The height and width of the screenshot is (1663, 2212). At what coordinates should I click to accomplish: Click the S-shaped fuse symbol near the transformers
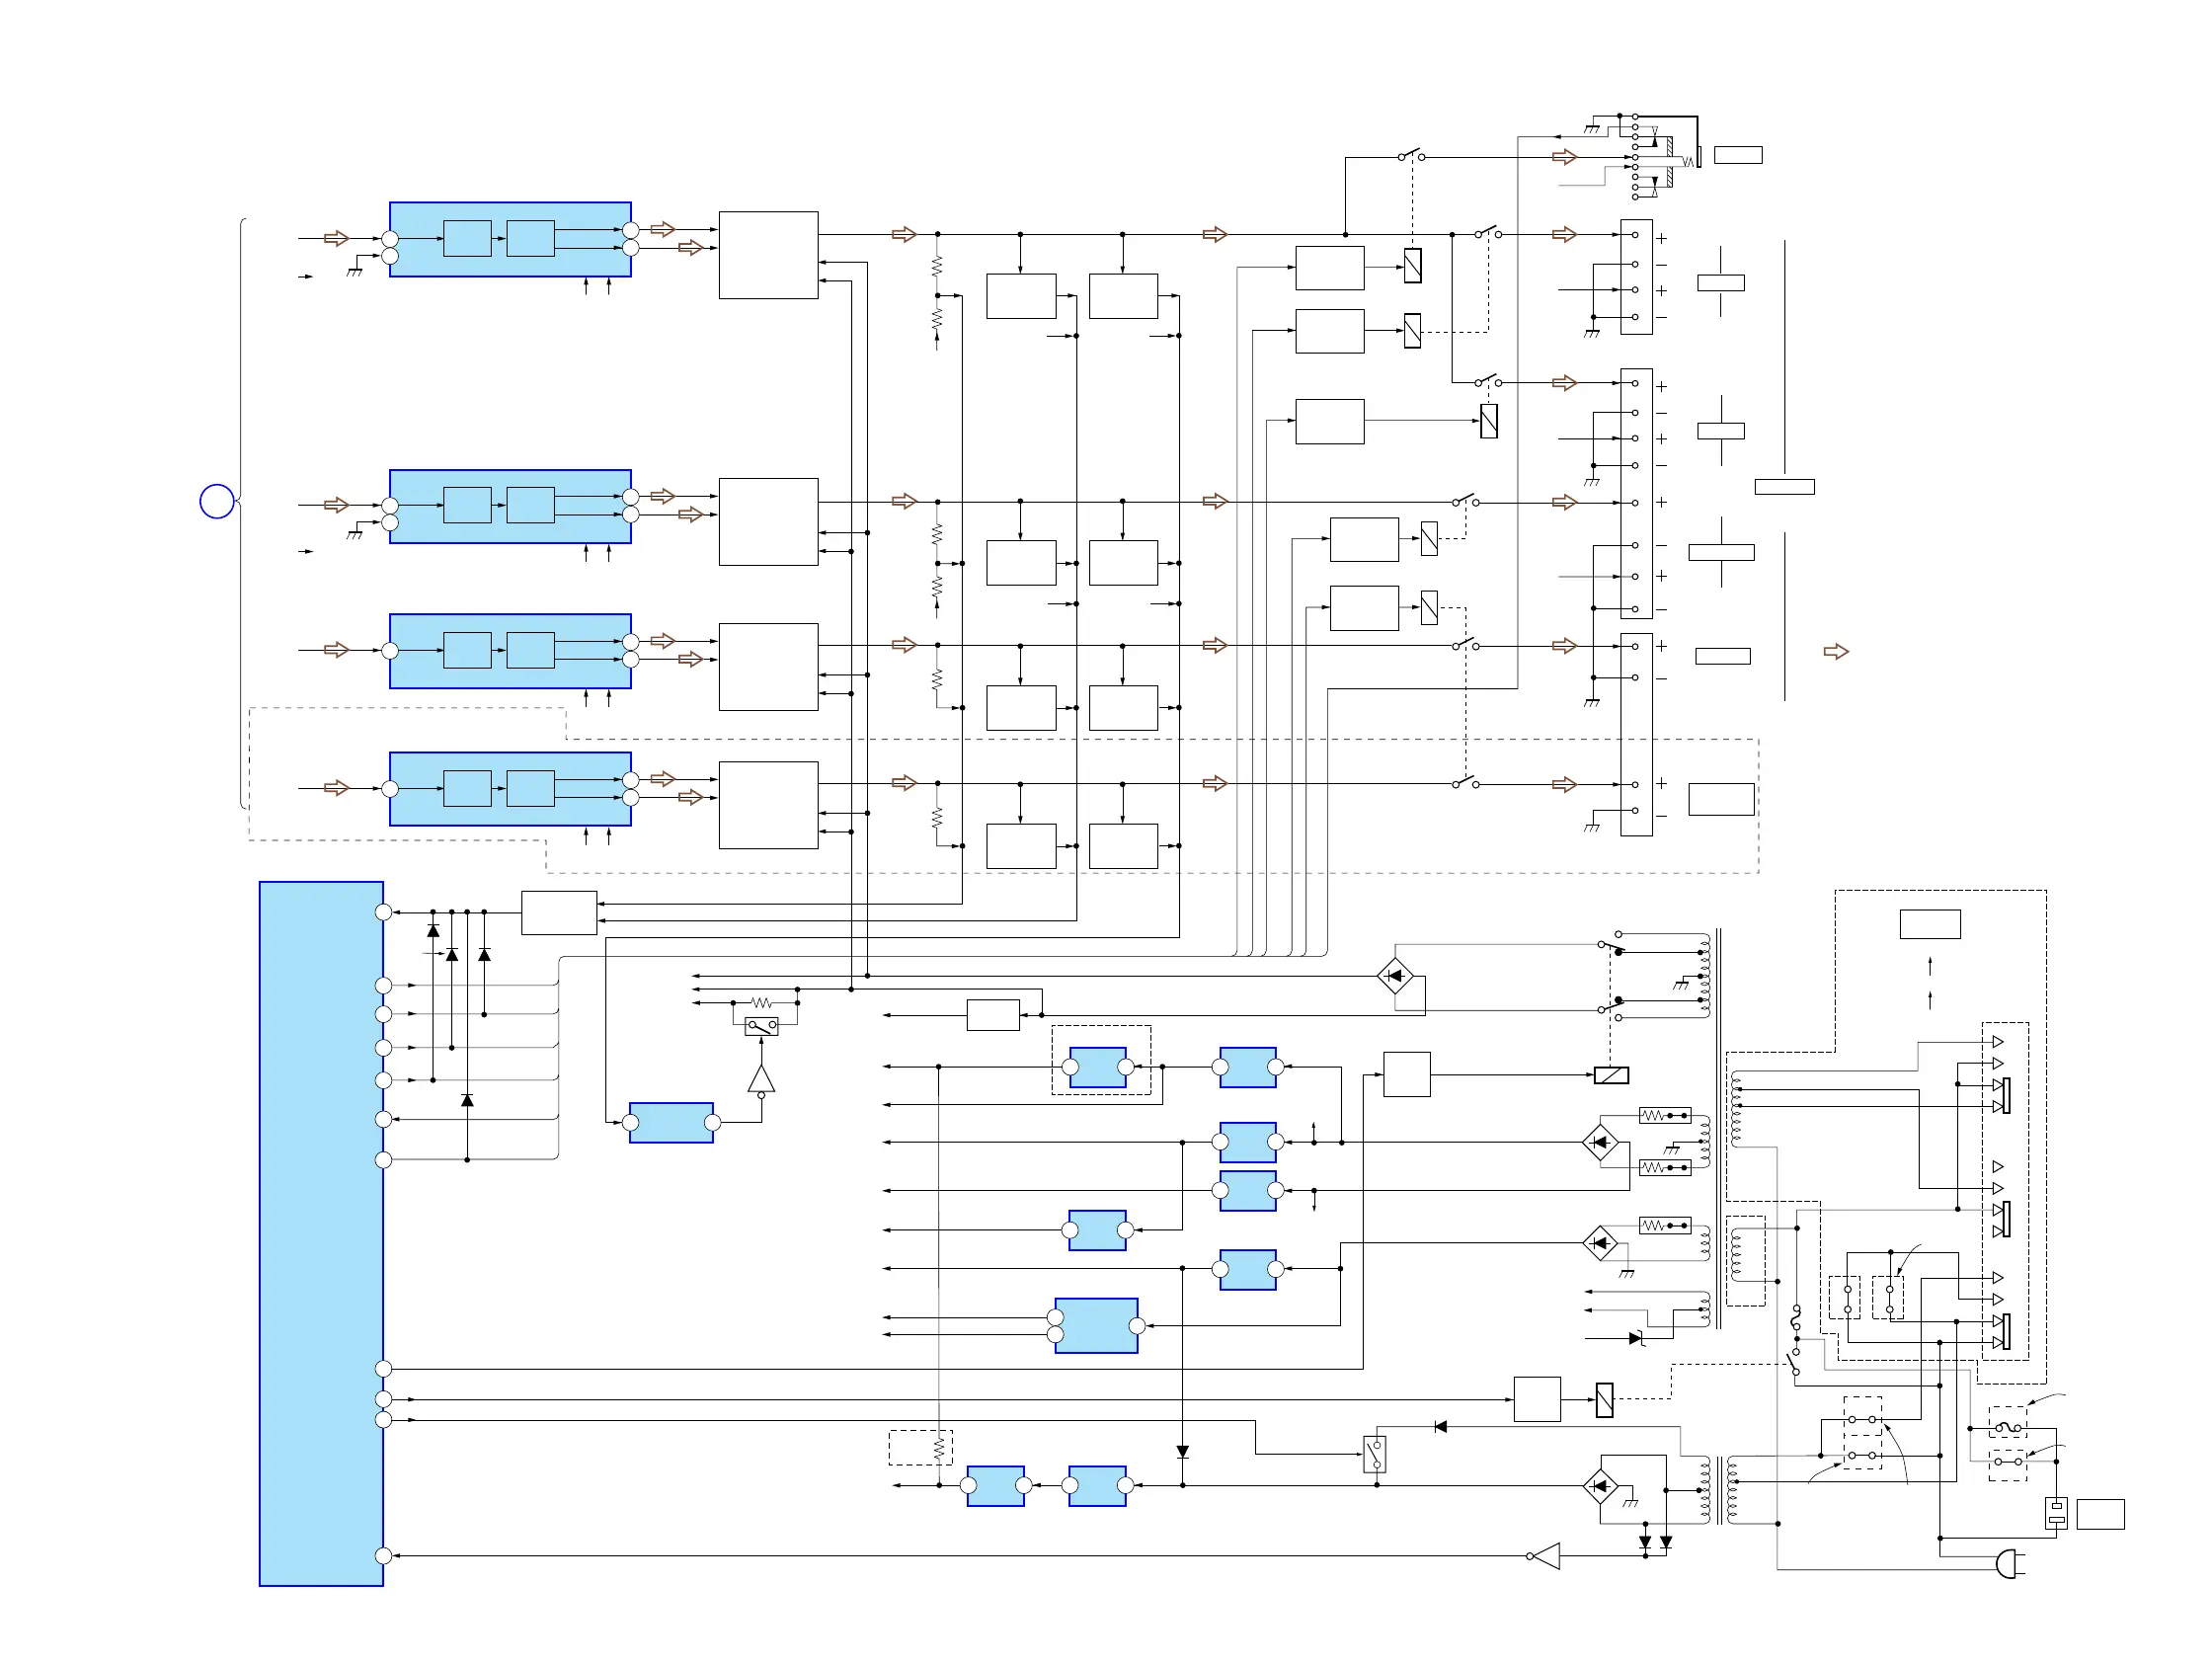pyautogui.click(x=1796, y=1318)
